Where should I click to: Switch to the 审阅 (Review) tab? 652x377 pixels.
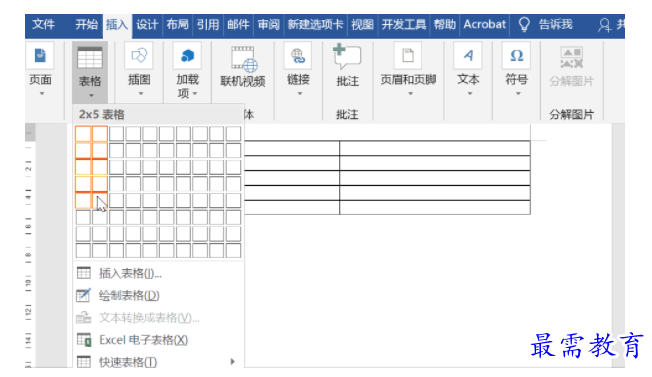[269, 25]
